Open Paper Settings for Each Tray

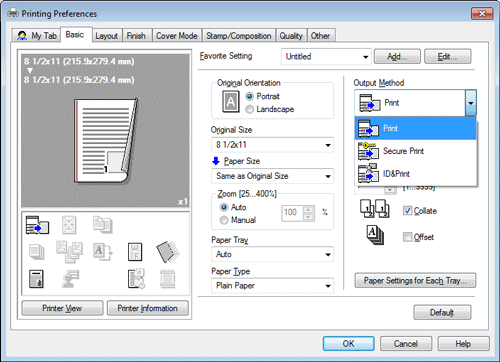point(415,280)
